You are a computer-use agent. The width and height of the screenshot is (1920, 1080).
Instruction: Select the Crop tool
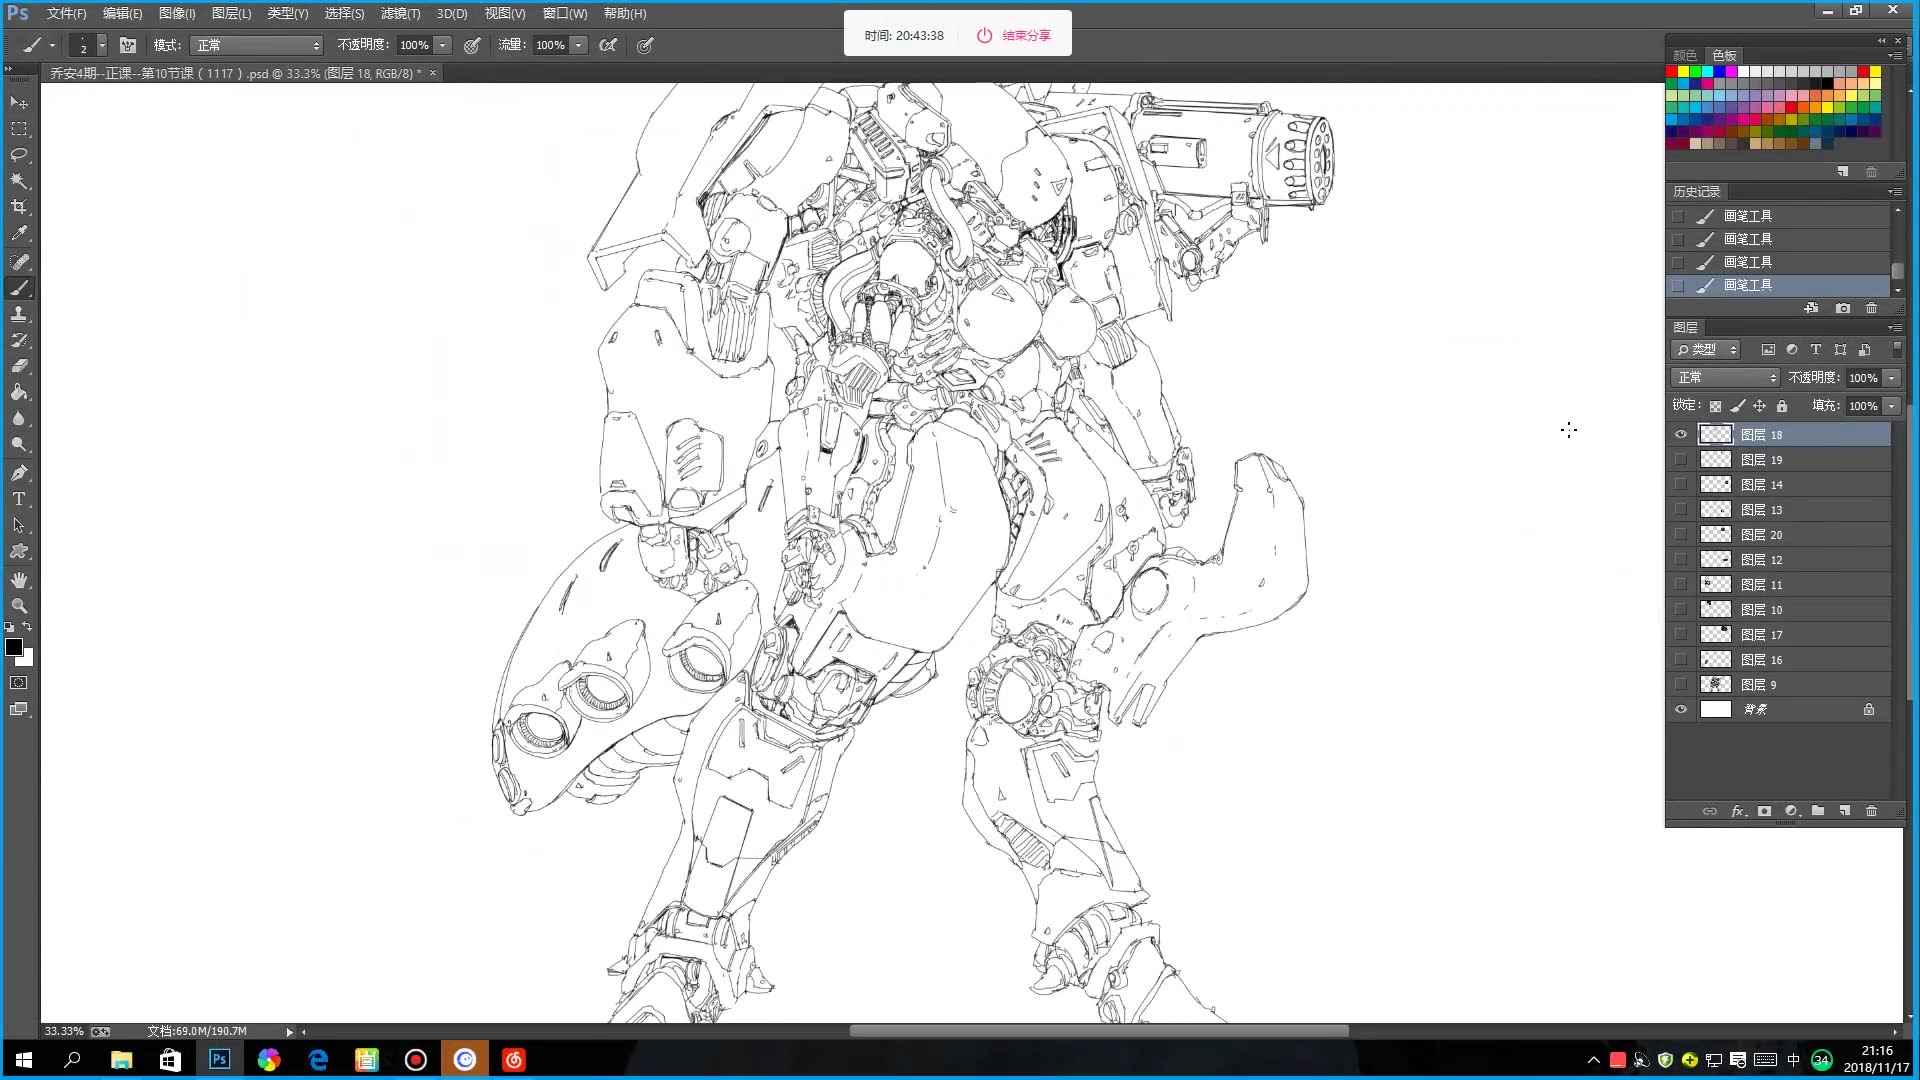tap(19, 207)
